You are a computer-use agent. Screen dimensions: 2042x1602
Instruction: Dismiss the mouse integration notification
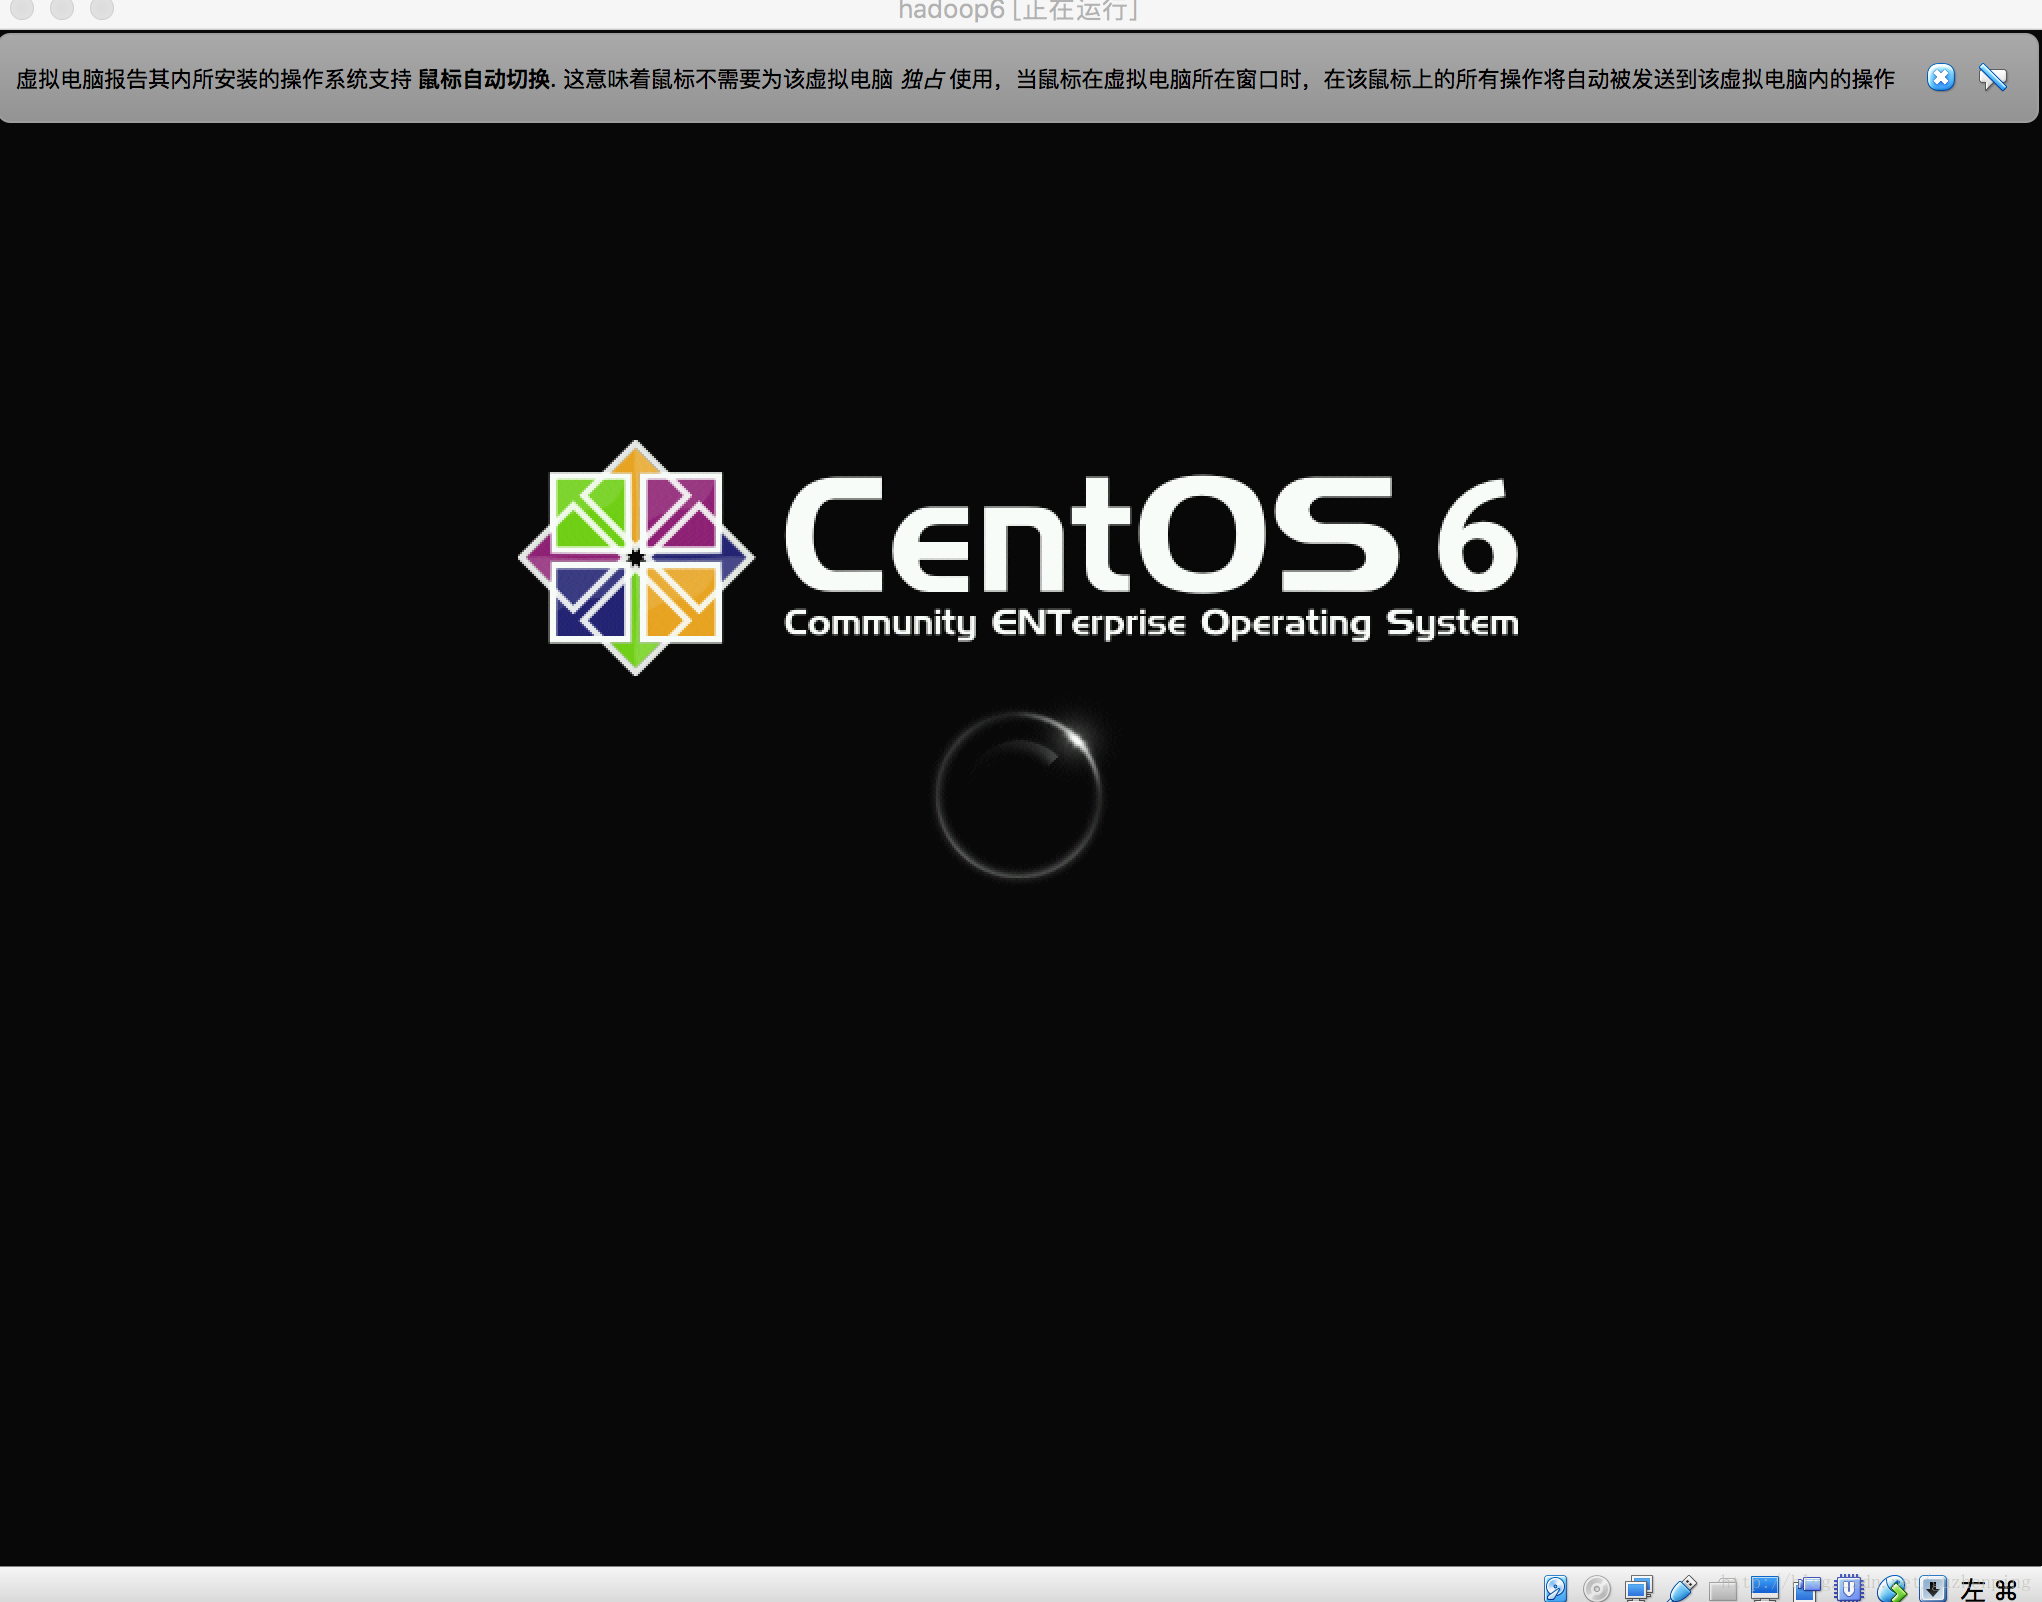click(x=1940, y=78)
